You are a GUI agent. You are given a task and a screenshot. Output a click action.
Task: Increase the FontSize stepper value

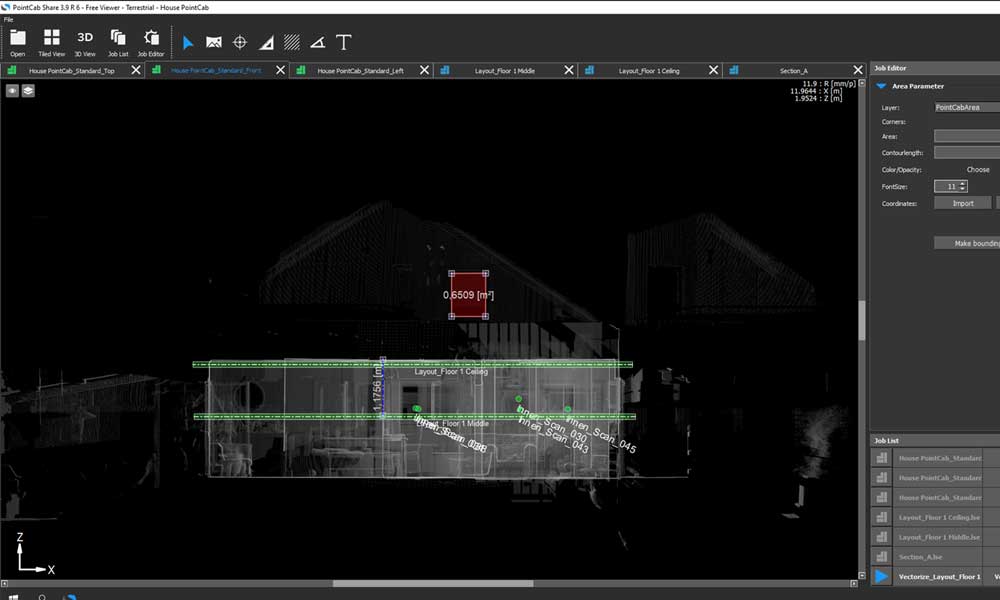[963, 183]
